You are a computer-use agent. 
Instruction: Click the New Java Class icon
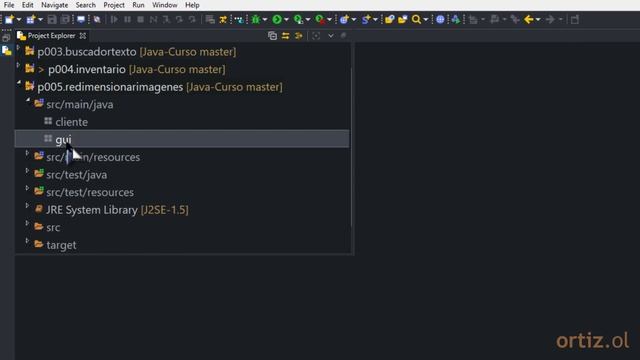point(344,19)
